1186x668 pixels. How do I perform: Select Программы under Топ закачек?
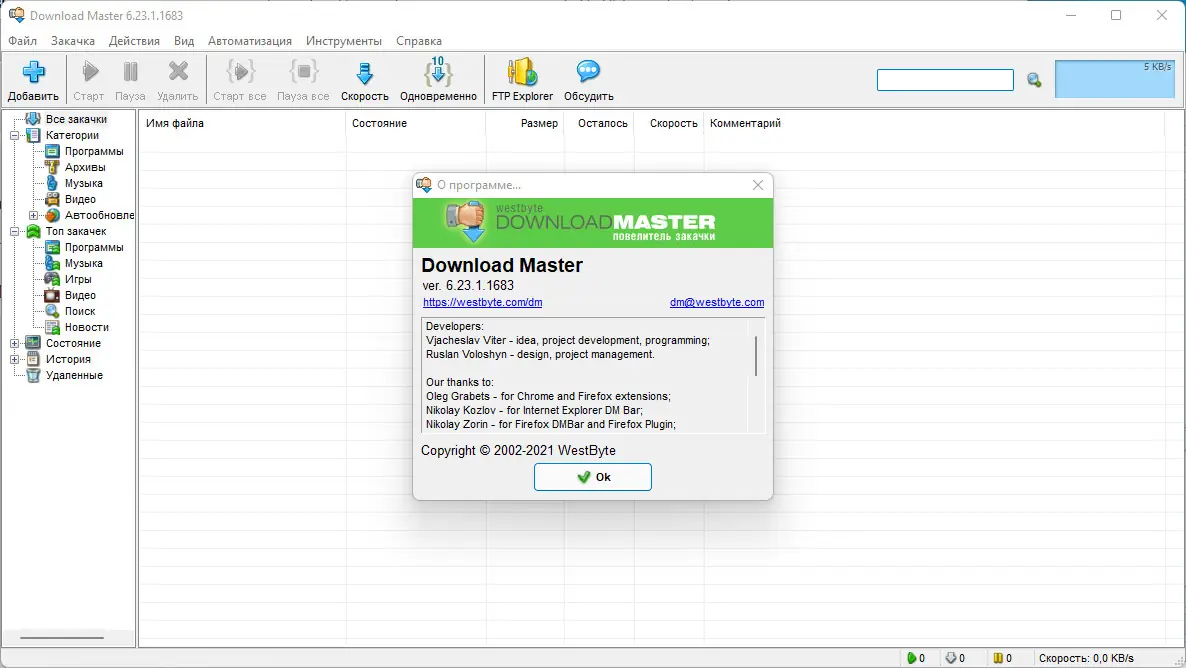pyautogui.click(x=94, y=247)
